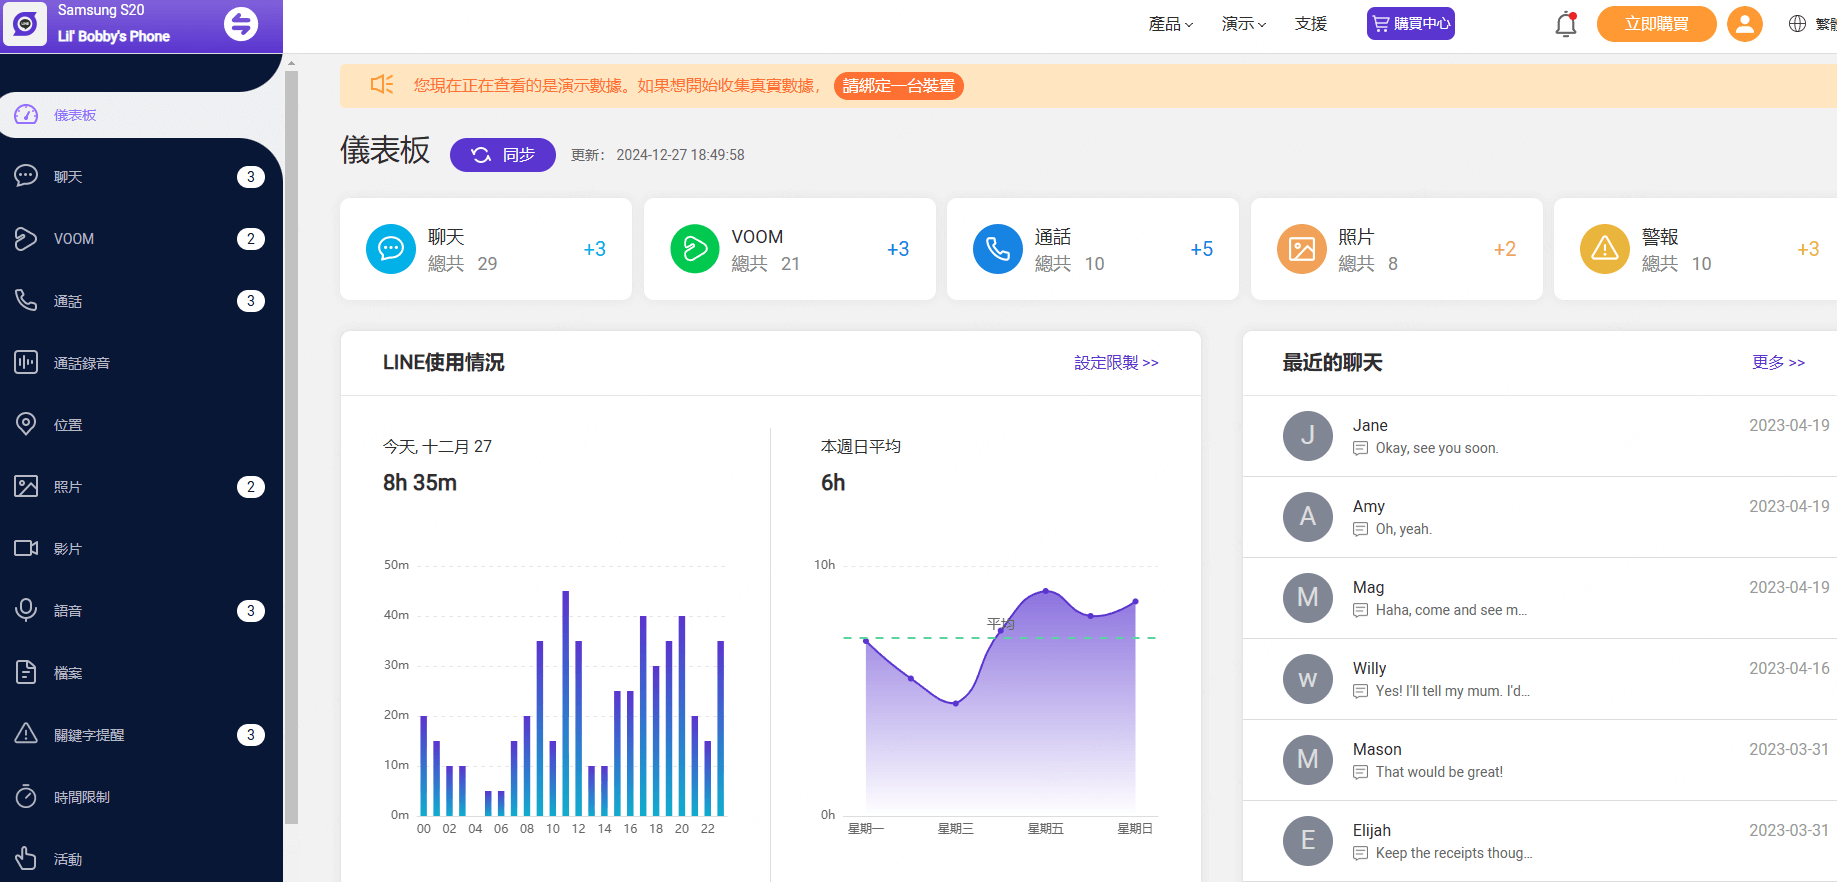
Task: Click the message 'Okay, see you soon.'
Action: pyautogui.click(x=1437, y=448)
